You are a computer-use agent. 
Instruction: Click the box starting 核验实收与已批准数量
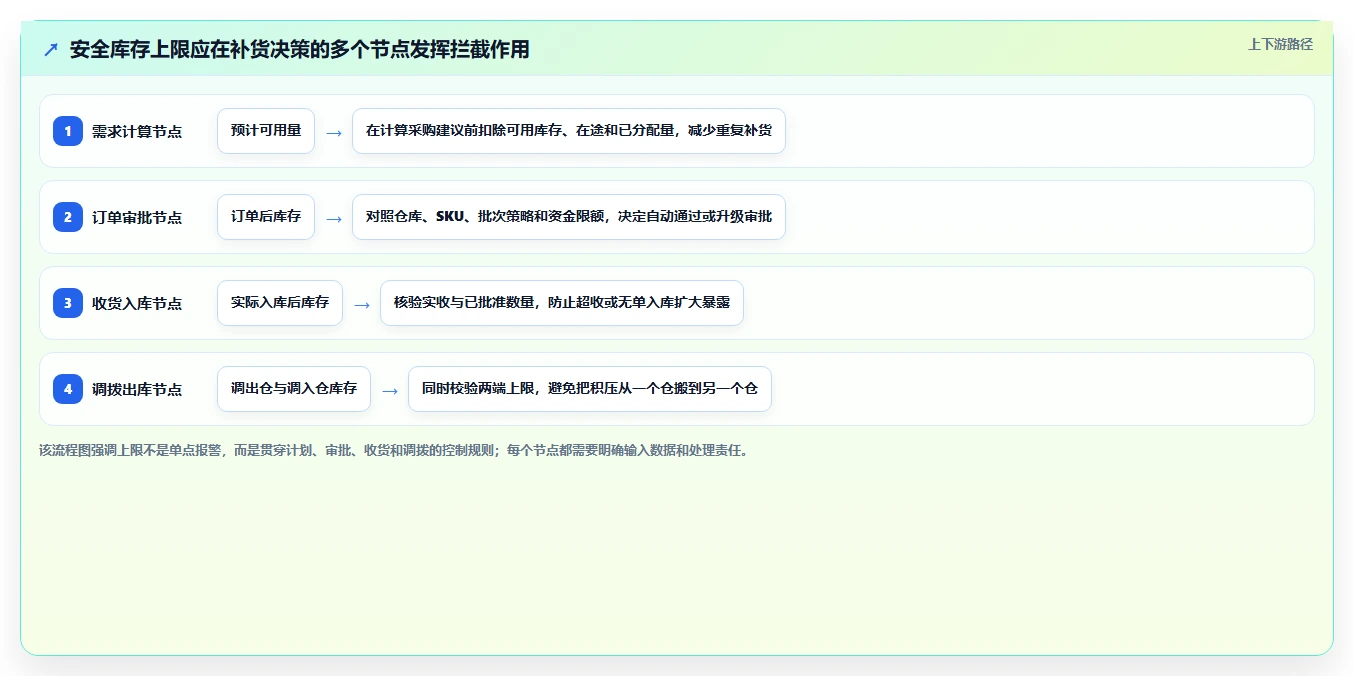[562, 303]
